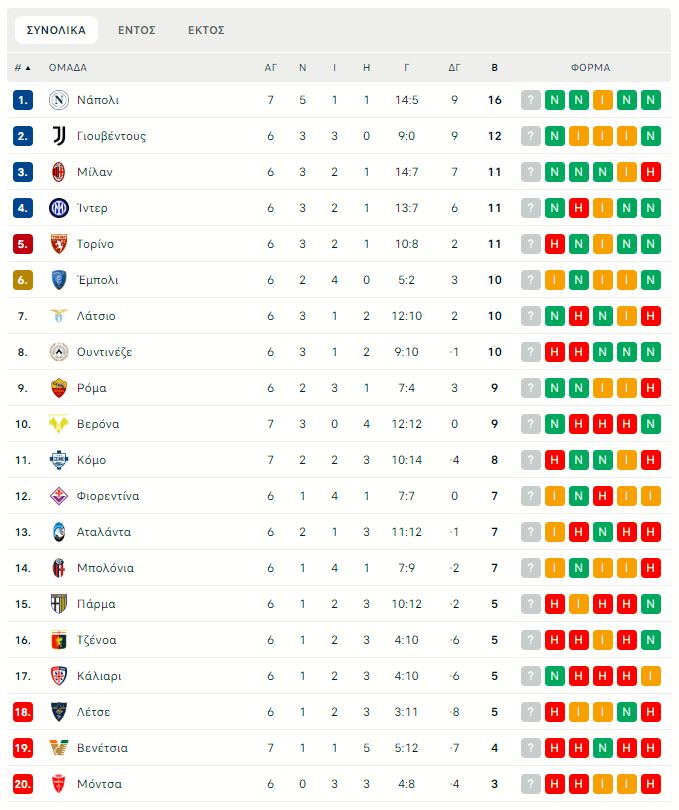Click the Napoli team crest icon

click(x=58, y=100)
